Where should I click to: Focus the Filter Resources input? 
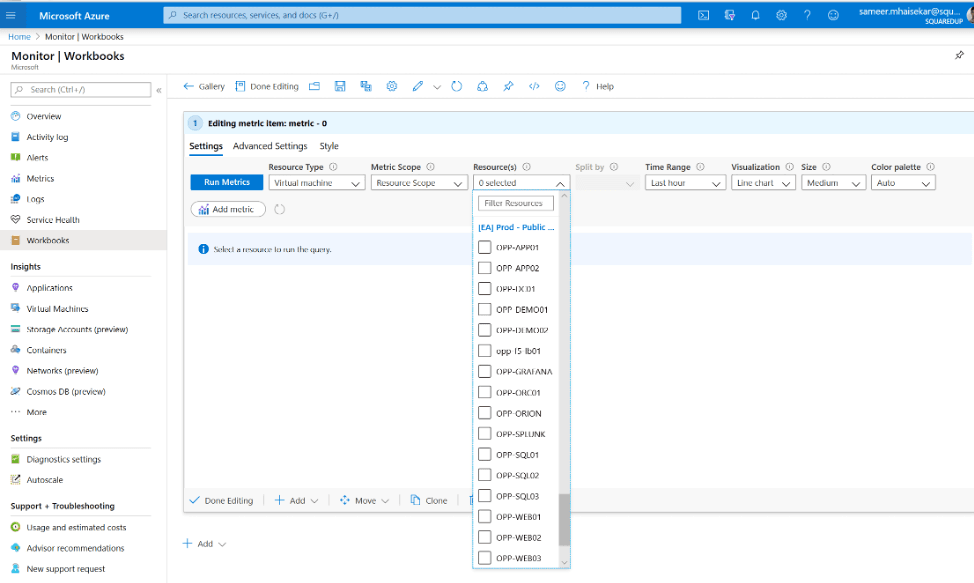click(516, 203)
